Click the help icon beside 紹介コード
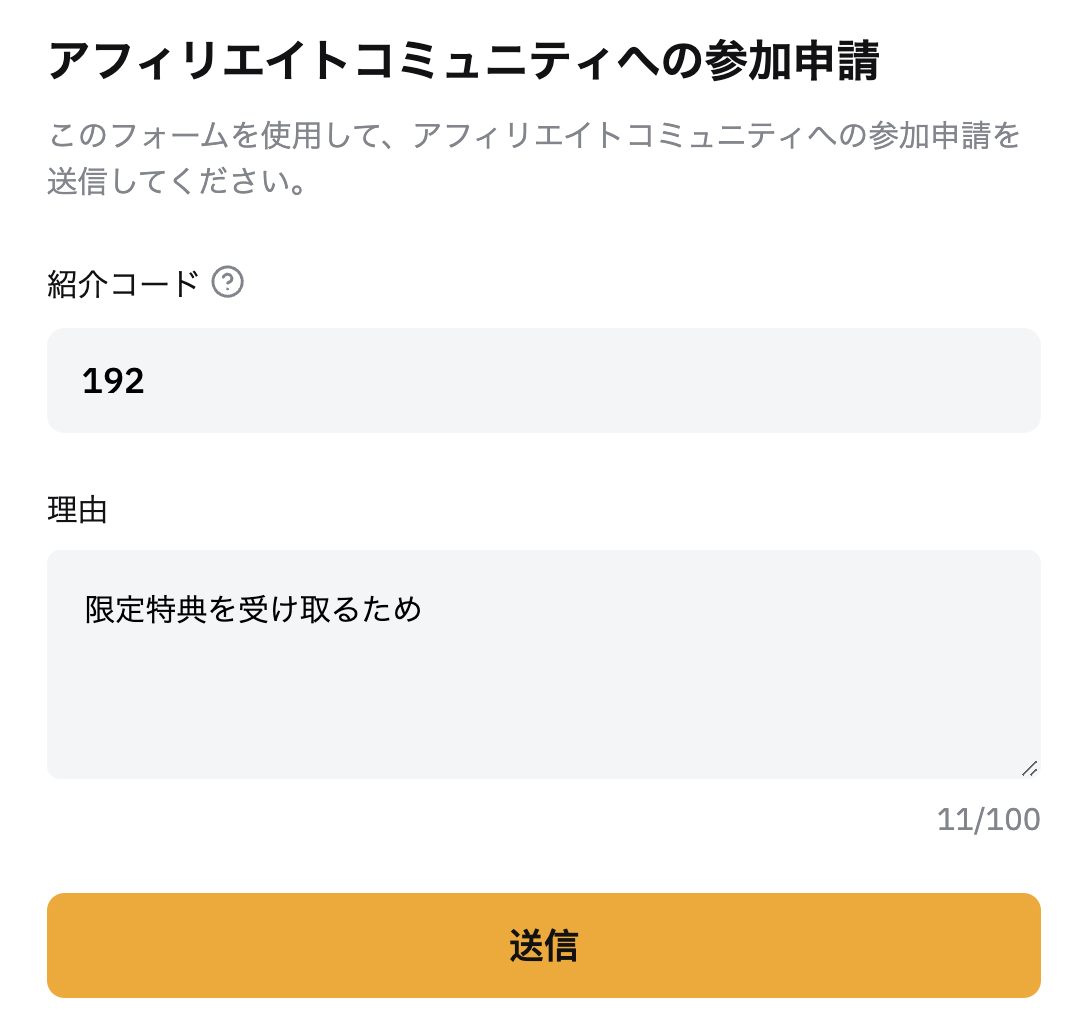 pyautogui.click(x=227, y=282)
